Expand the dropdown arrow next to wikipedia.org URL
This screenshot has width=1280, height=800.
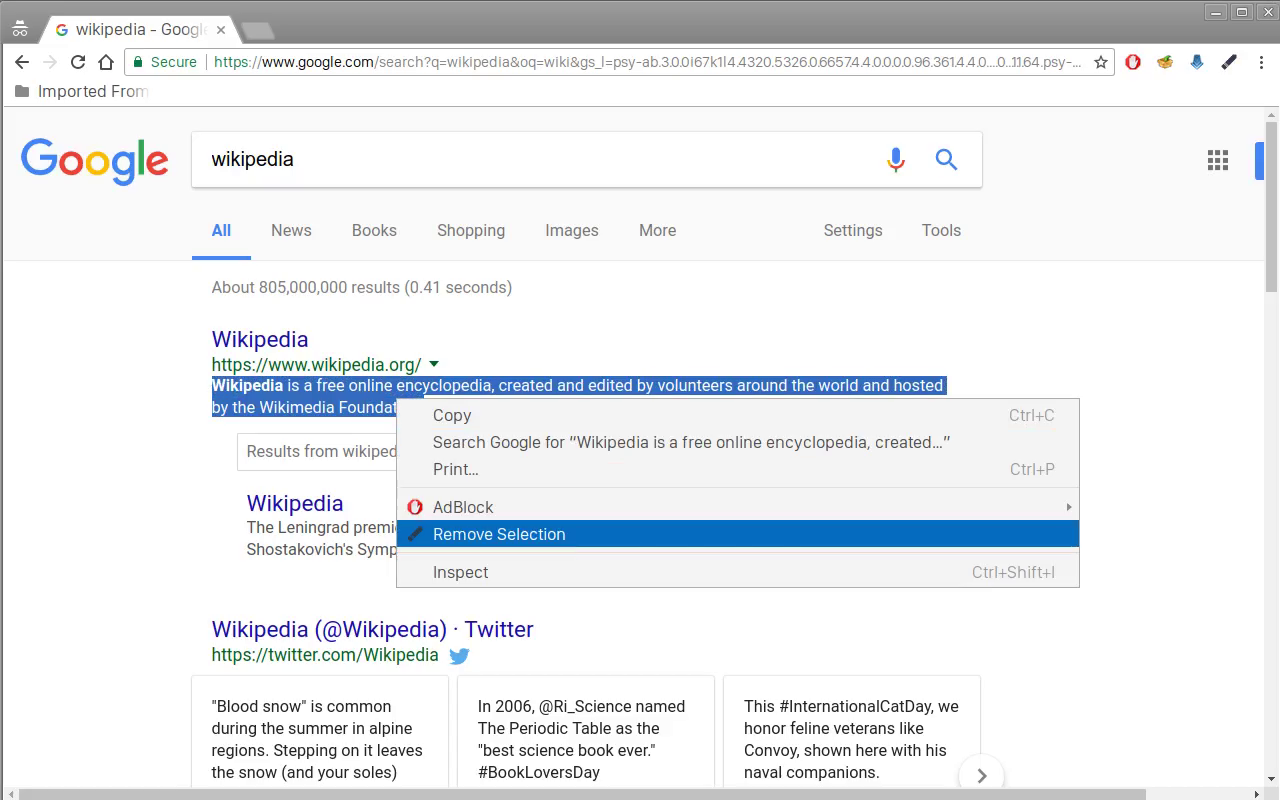[434, 365]
